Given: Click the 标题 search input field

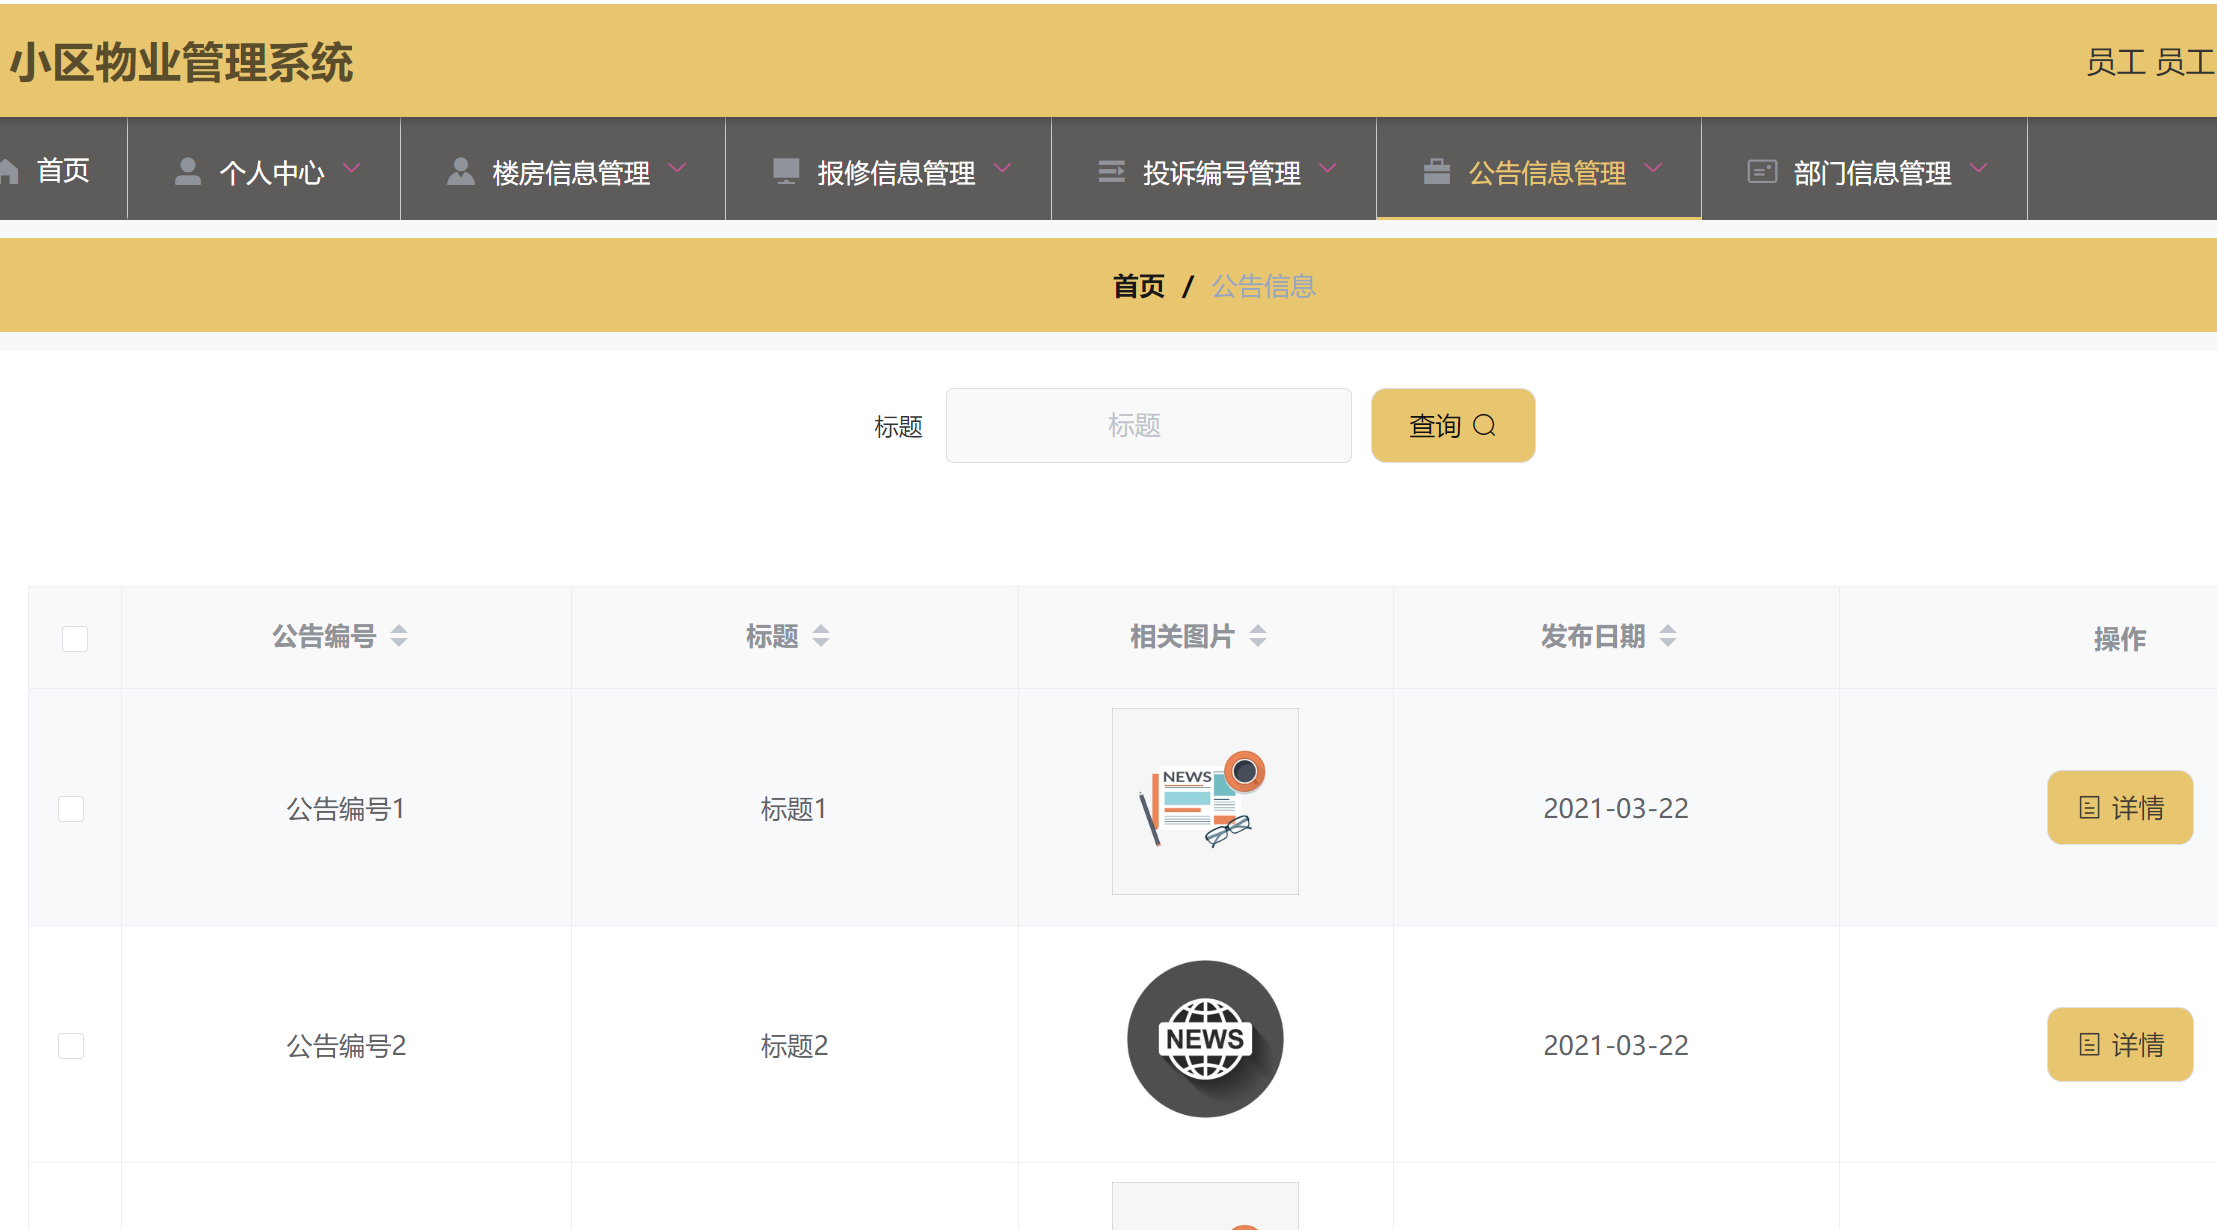Looking at the screenshot, I should point(1148,425).
